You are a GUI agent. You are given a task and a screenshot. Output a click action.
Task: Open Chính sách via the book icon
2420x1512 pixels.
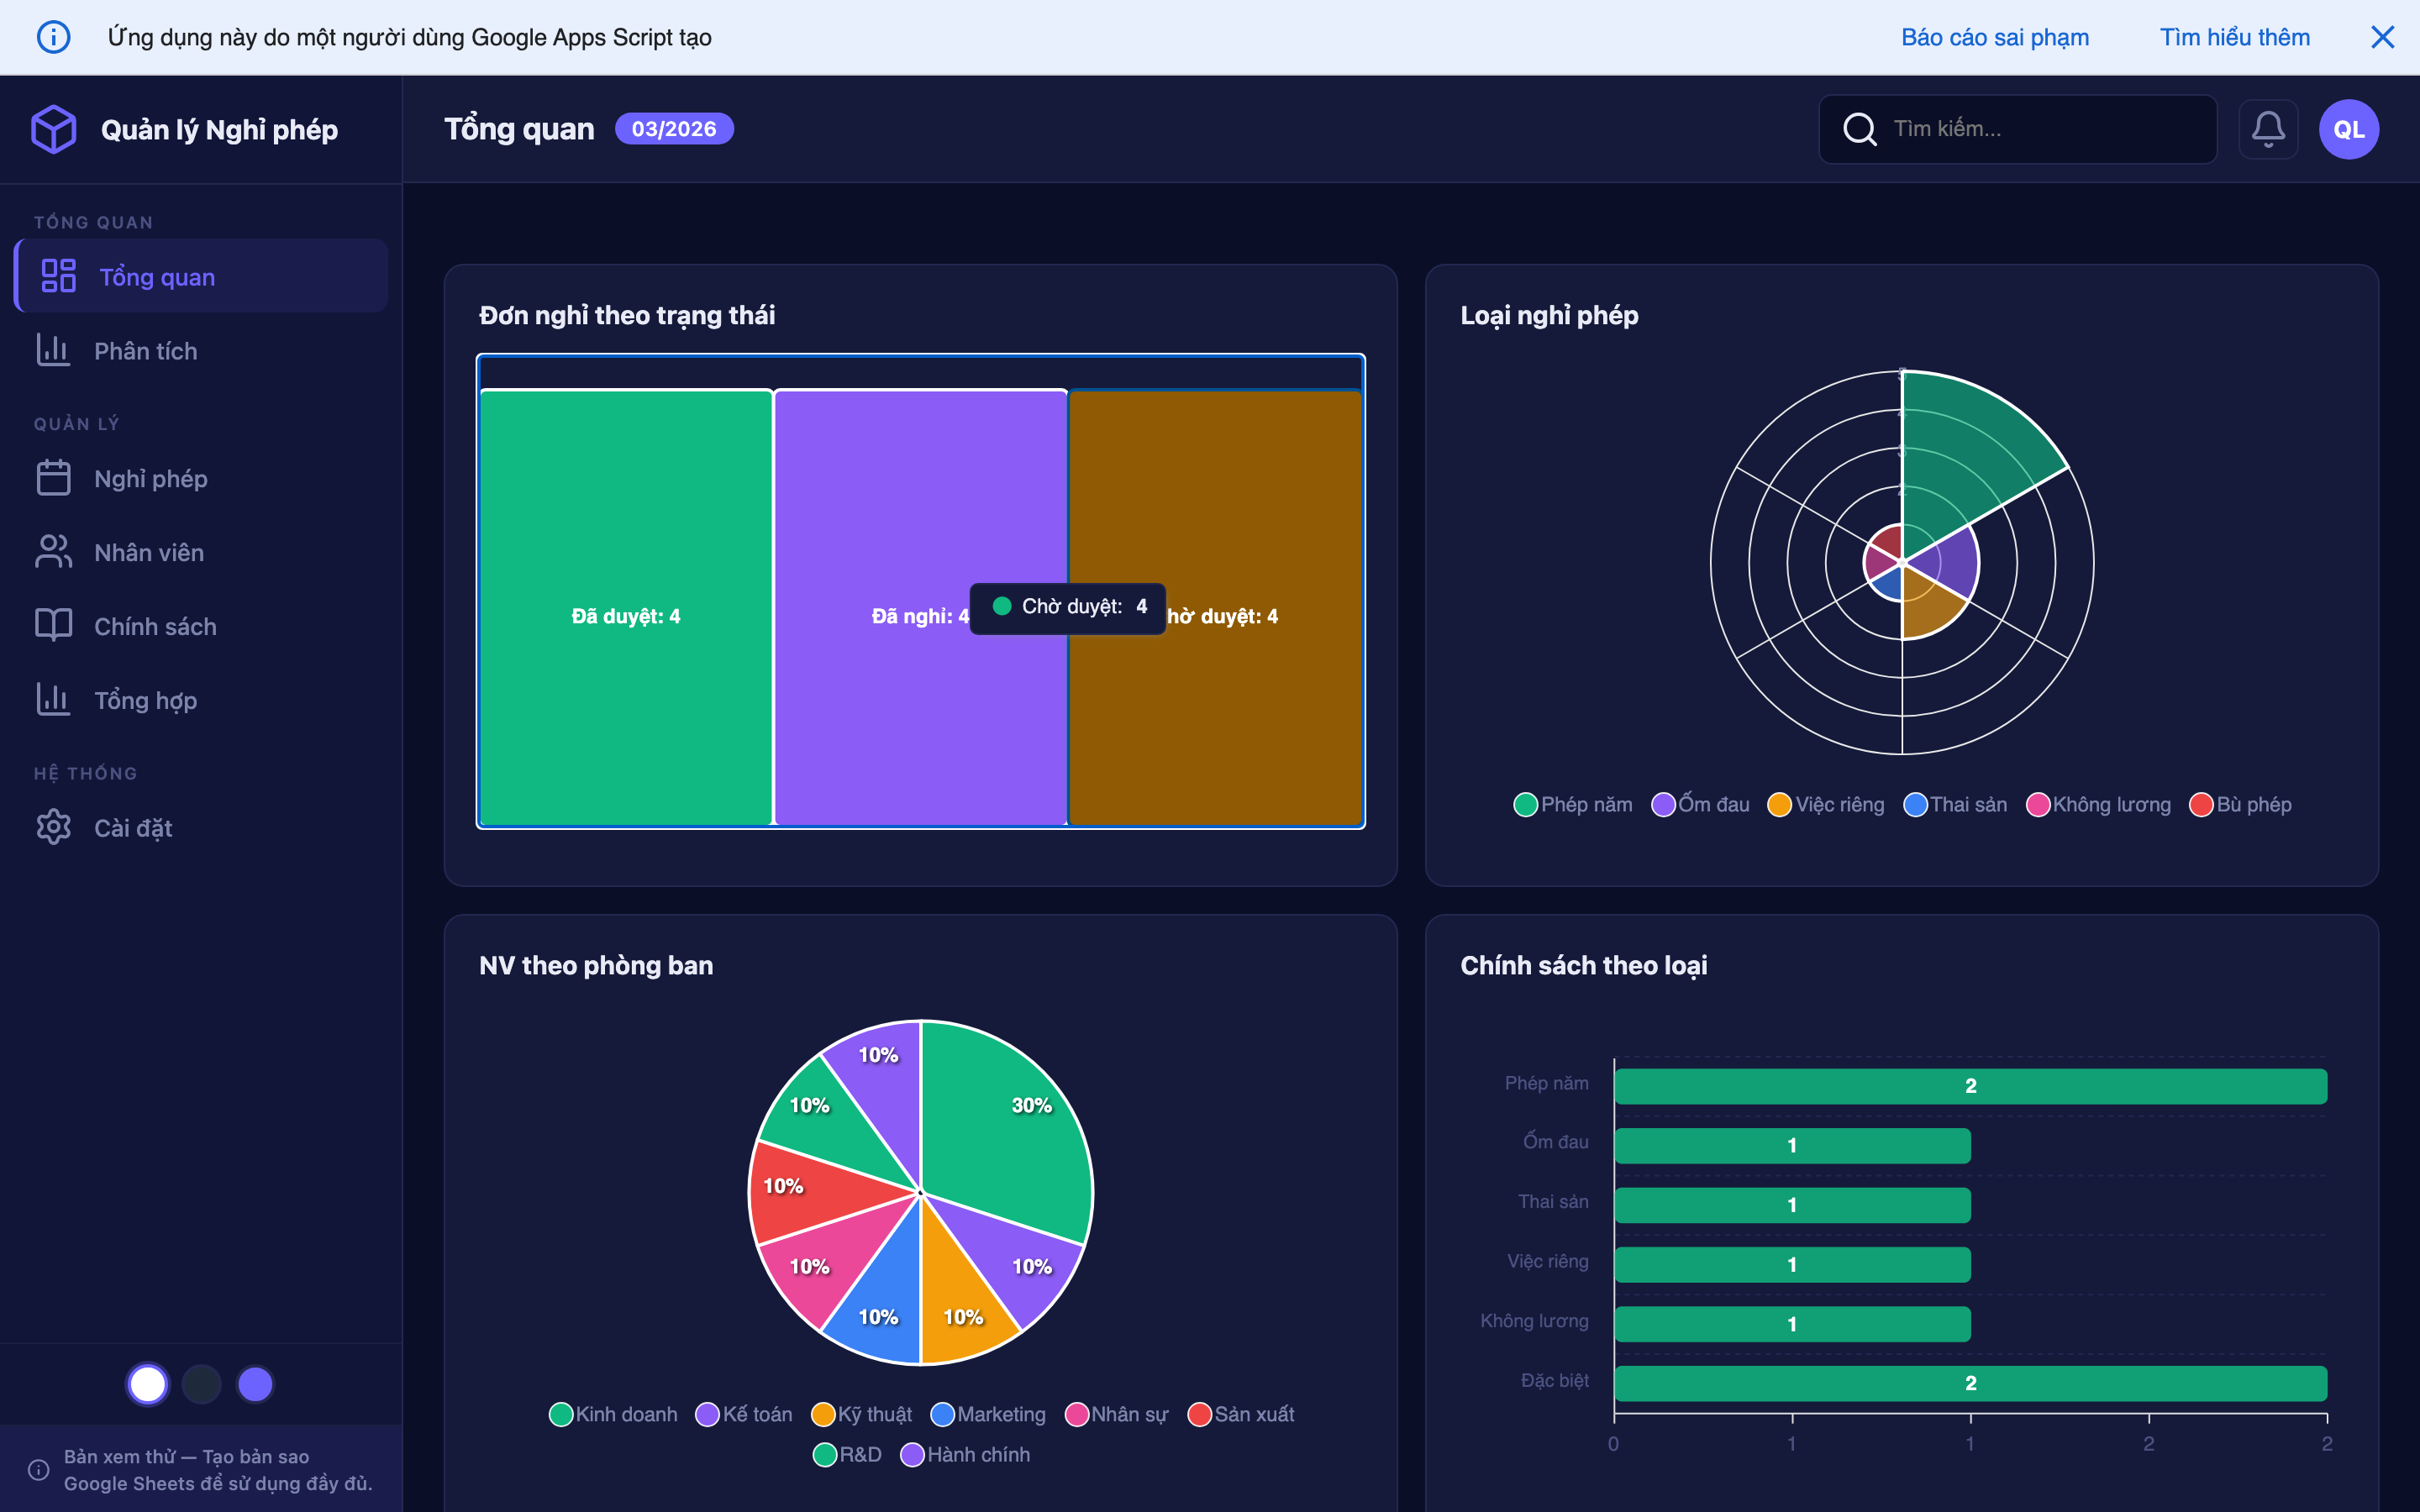53,625
